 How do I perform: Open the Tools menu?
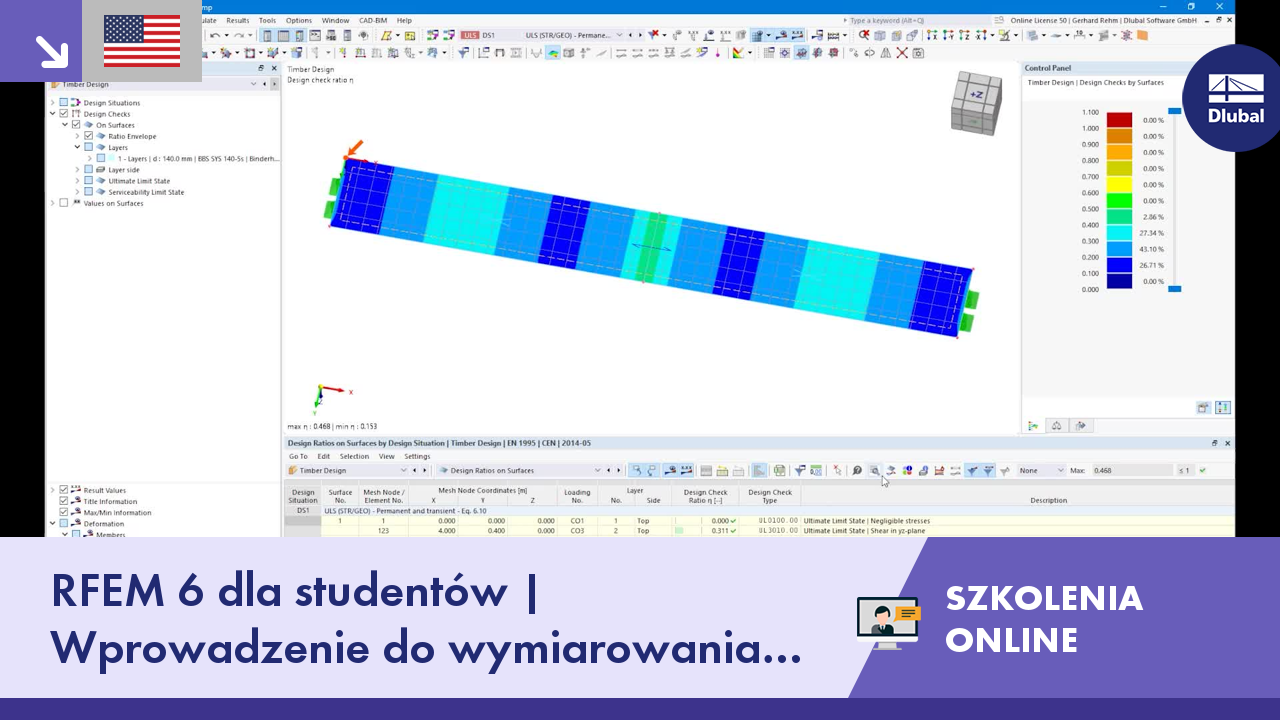(x=267, y=20)
